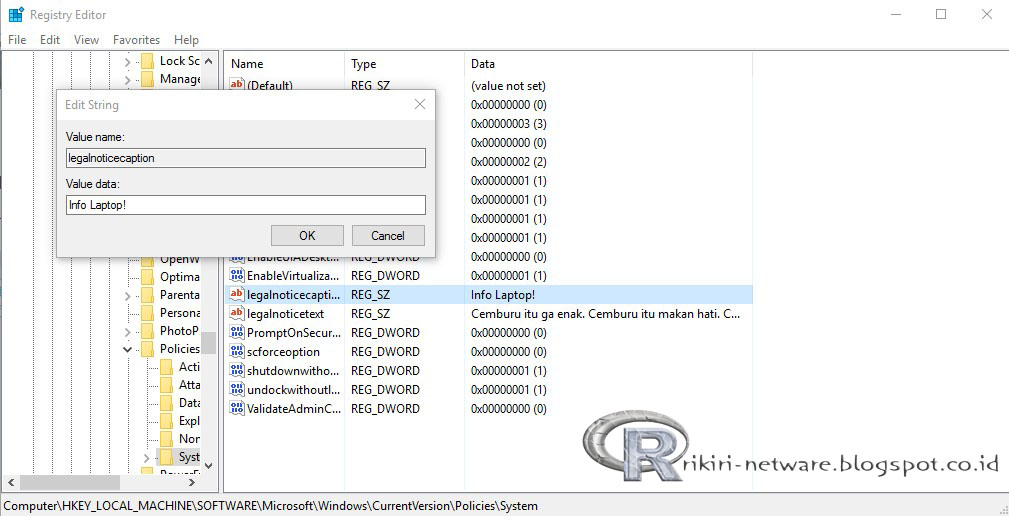Select the undockwithoutlogon DWORD icon
This screenshot has width=1009, height=516.
point(237,389)
